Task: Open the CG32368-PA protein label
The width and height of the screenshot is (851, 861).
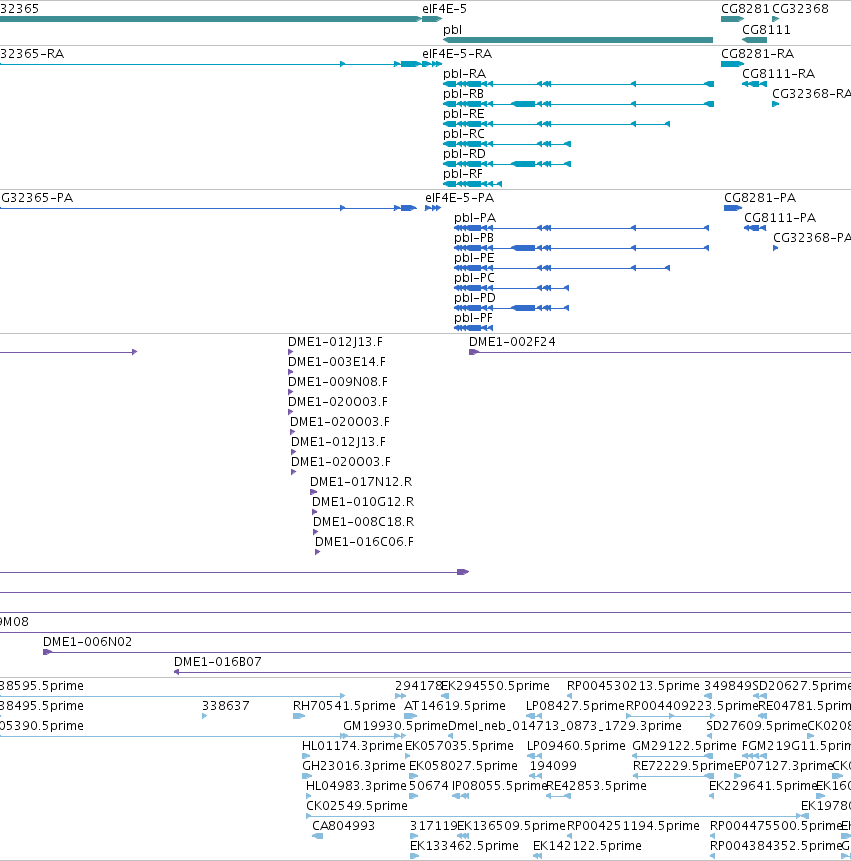Action: tap(812, 238)
